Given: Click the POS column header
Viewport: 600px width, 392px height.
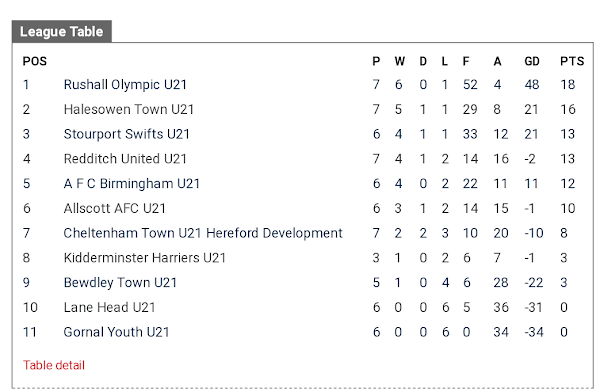Looking at the screenshot, I should [x=34, y=61].
